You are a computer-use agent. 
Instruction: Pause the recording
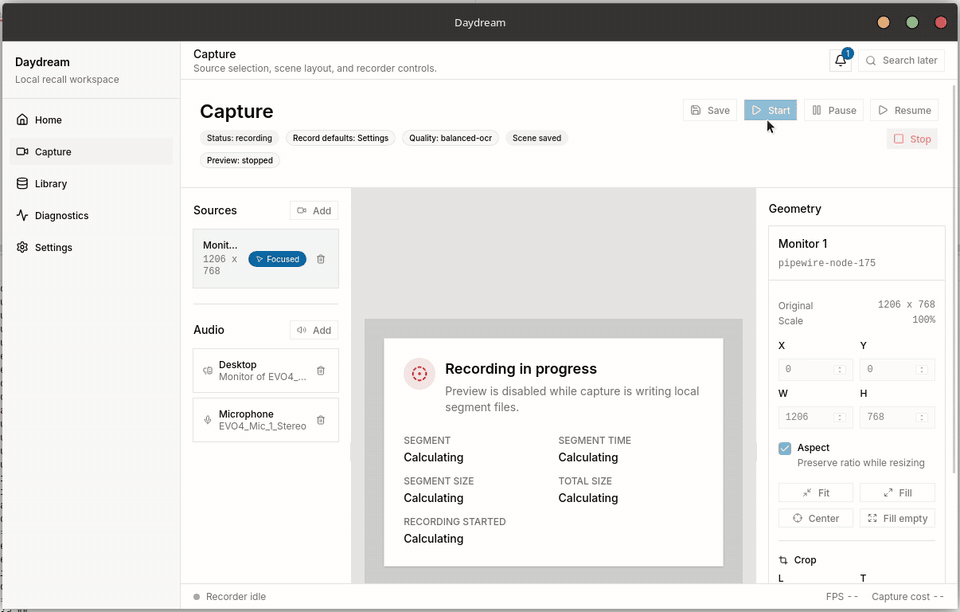point(834,110)
